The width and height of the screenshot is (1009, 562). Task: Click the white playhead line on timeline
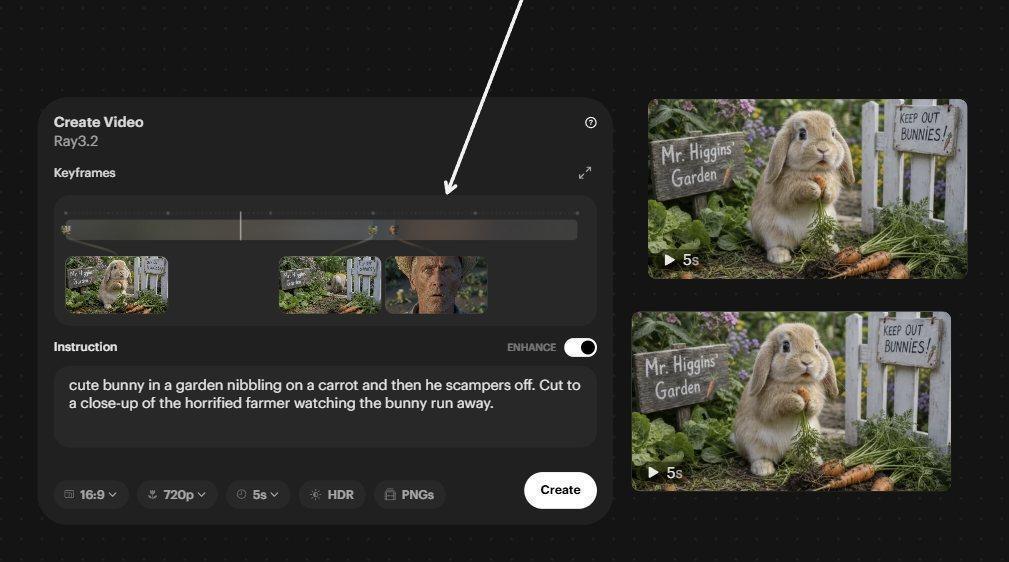241,226
